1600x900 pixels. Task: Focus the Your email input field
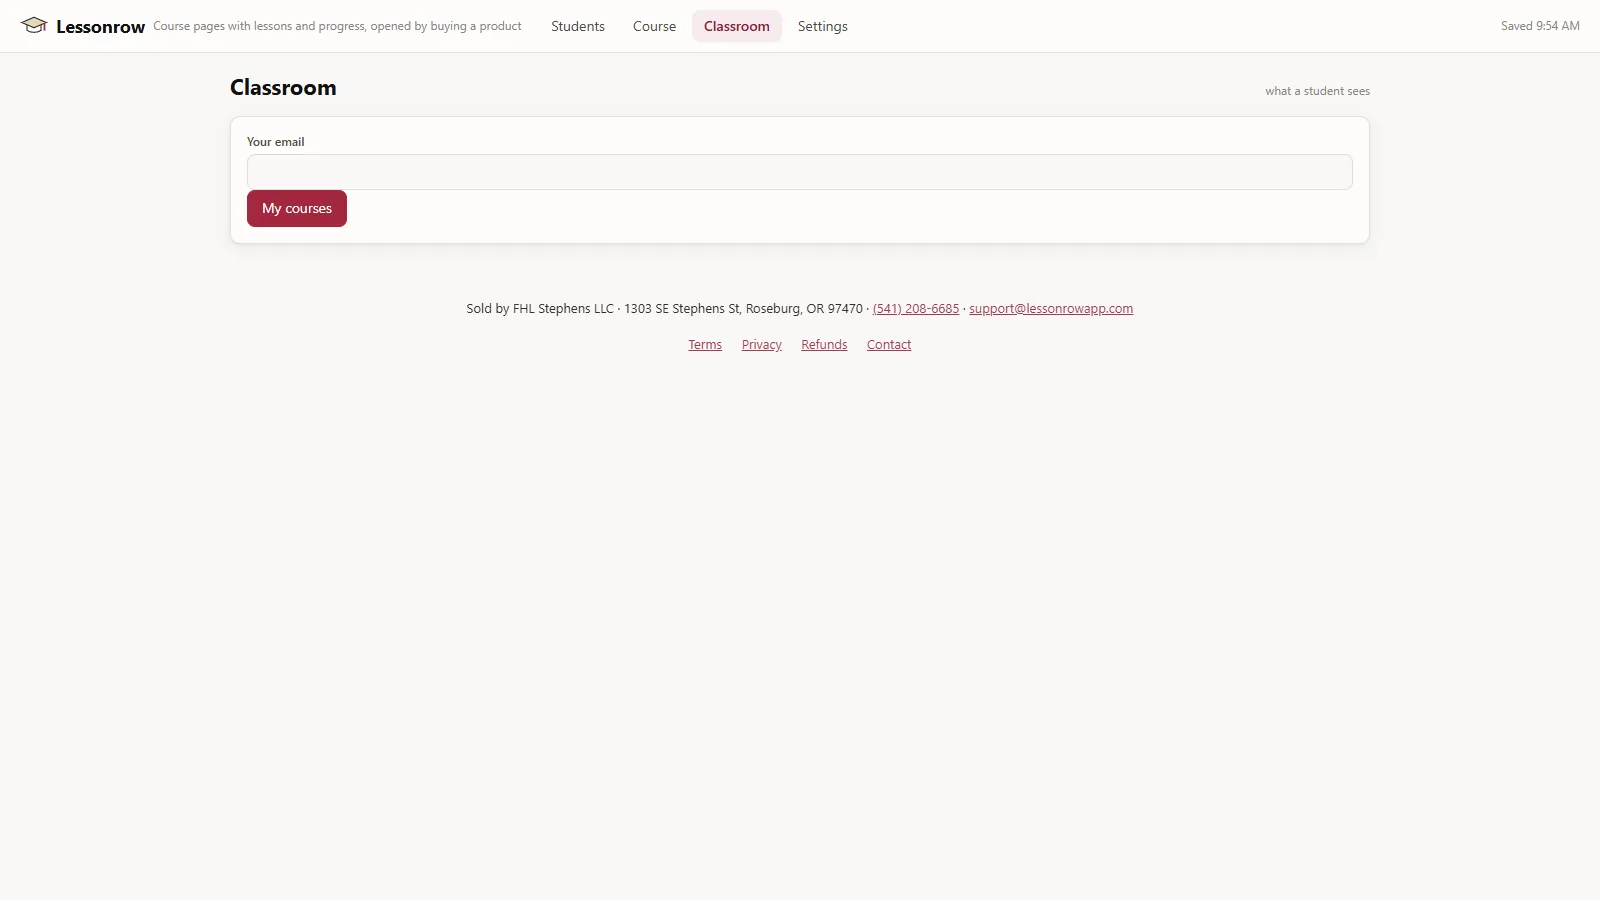tap(800, 172)
